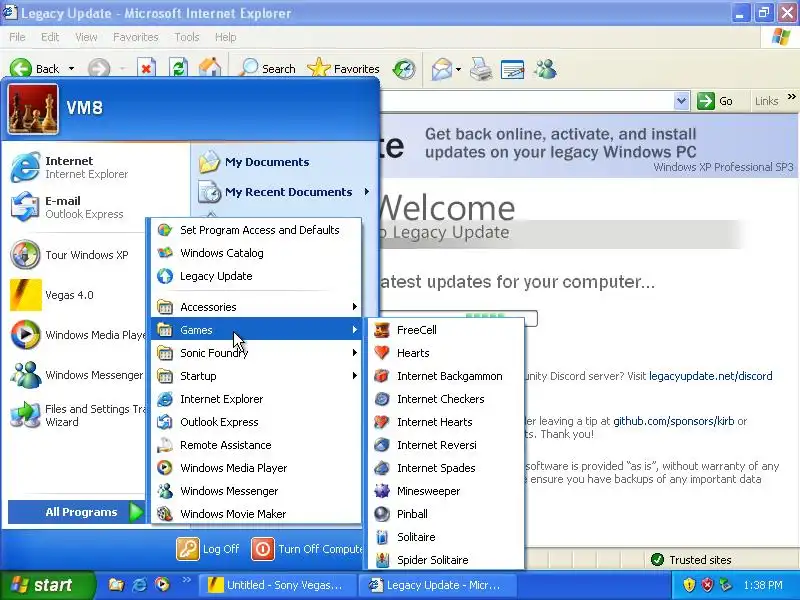800x600 pixels.
Task: Start Minesweeper
Action: [x=446, y=491]
